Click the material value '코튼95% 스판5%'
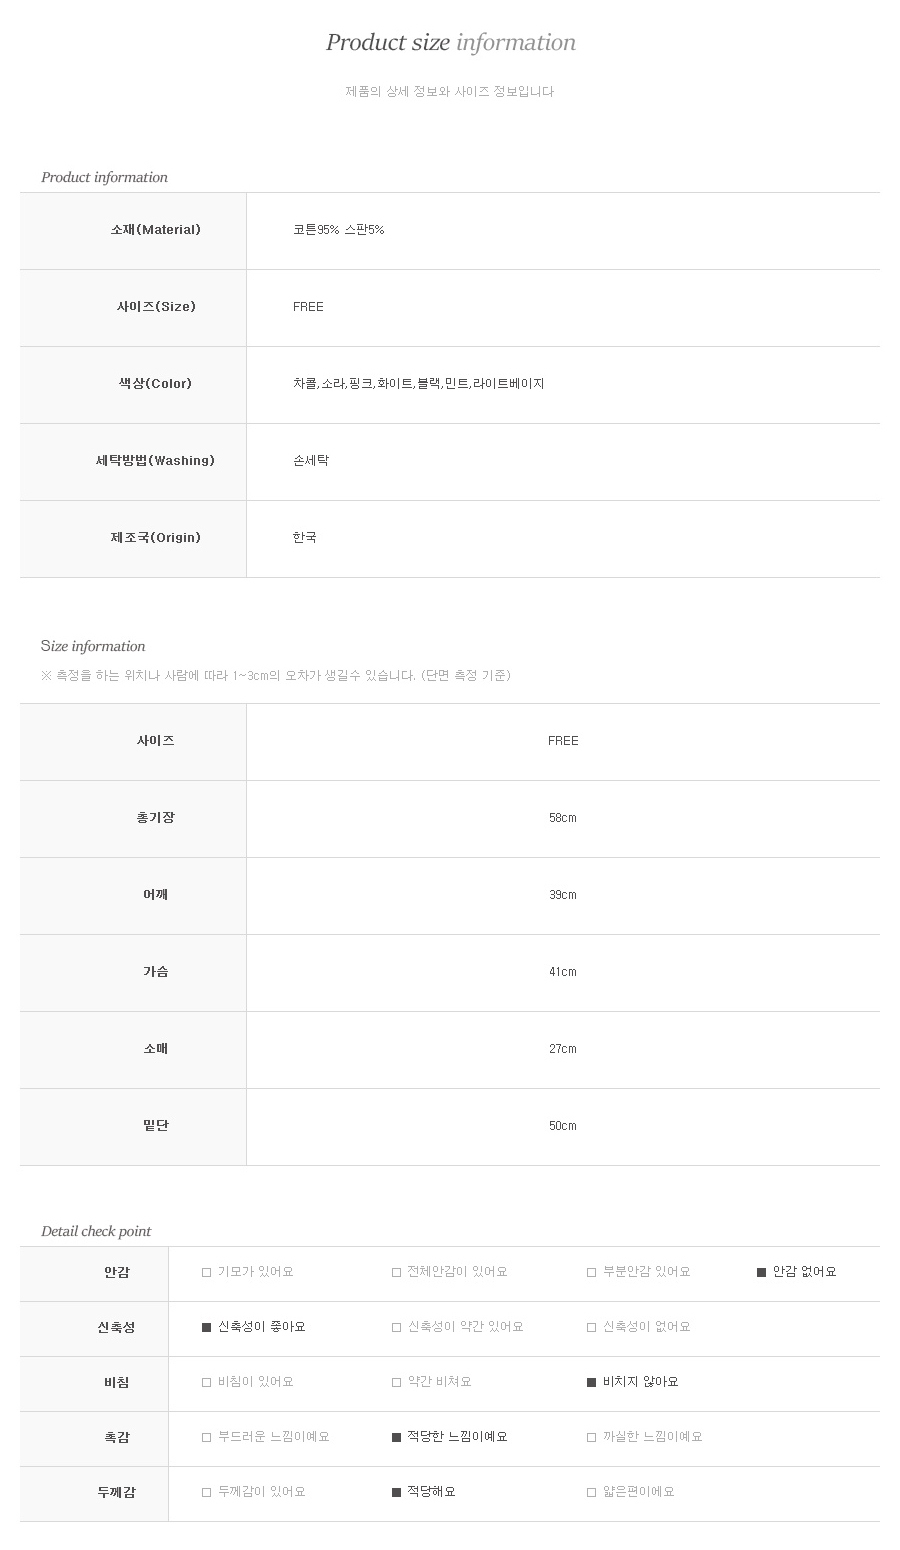 (x=338, y=230)
